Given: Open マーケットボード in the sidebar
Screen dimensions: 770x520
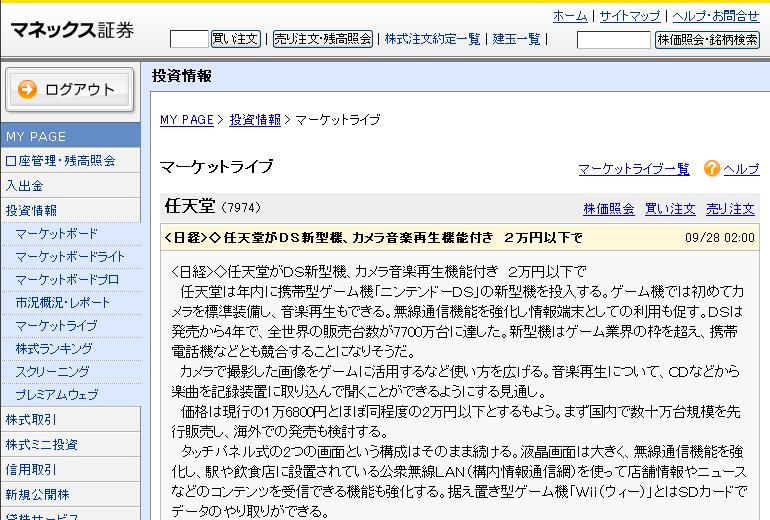Looking at the screenshot, I should click(57, 233).
